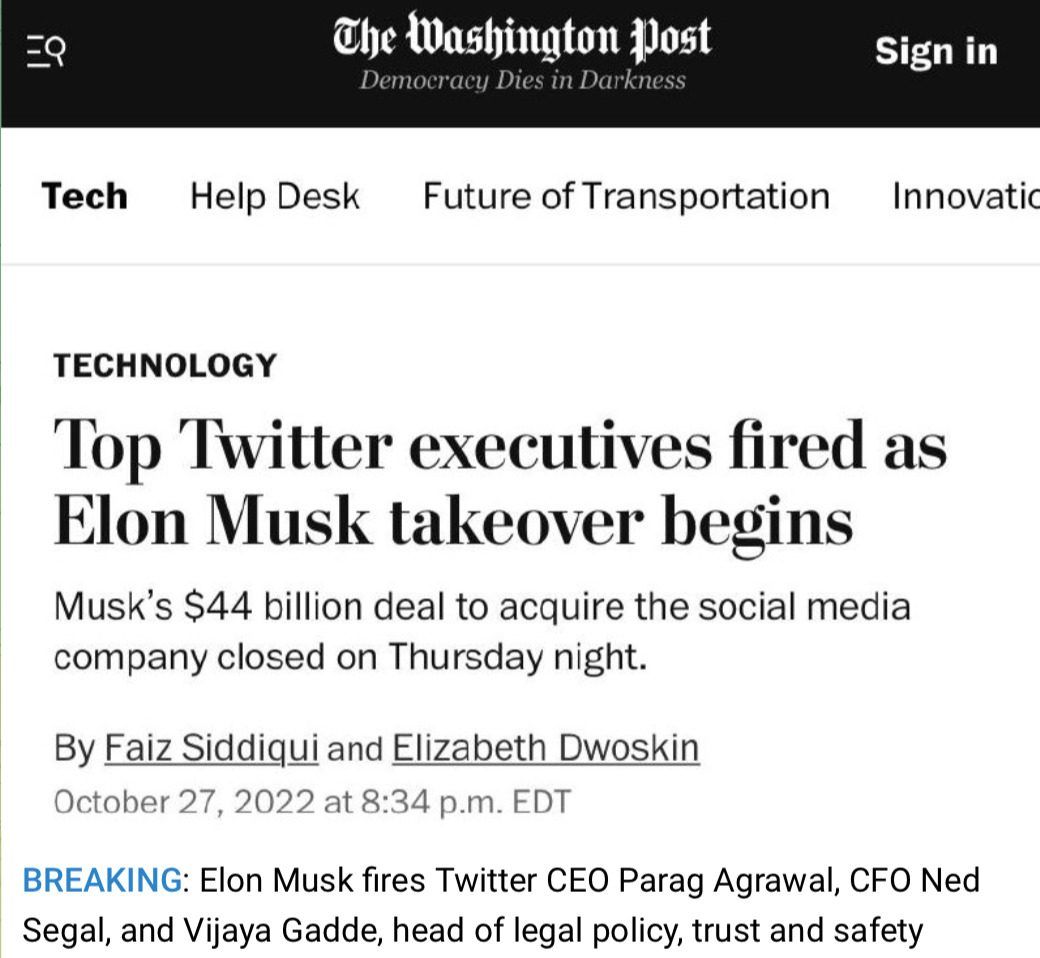Open the Help Desk tab
The height and width of the screenshot is (958, 1040).
point(274,196)
